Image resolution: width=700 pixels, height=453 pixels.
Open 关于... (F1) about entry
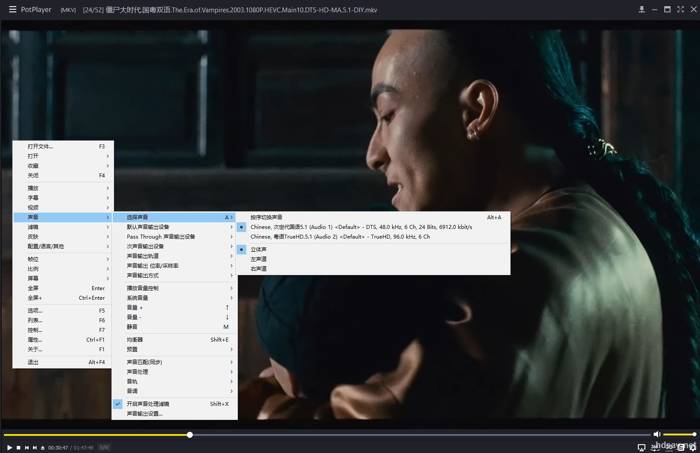(x=63, y=349)
